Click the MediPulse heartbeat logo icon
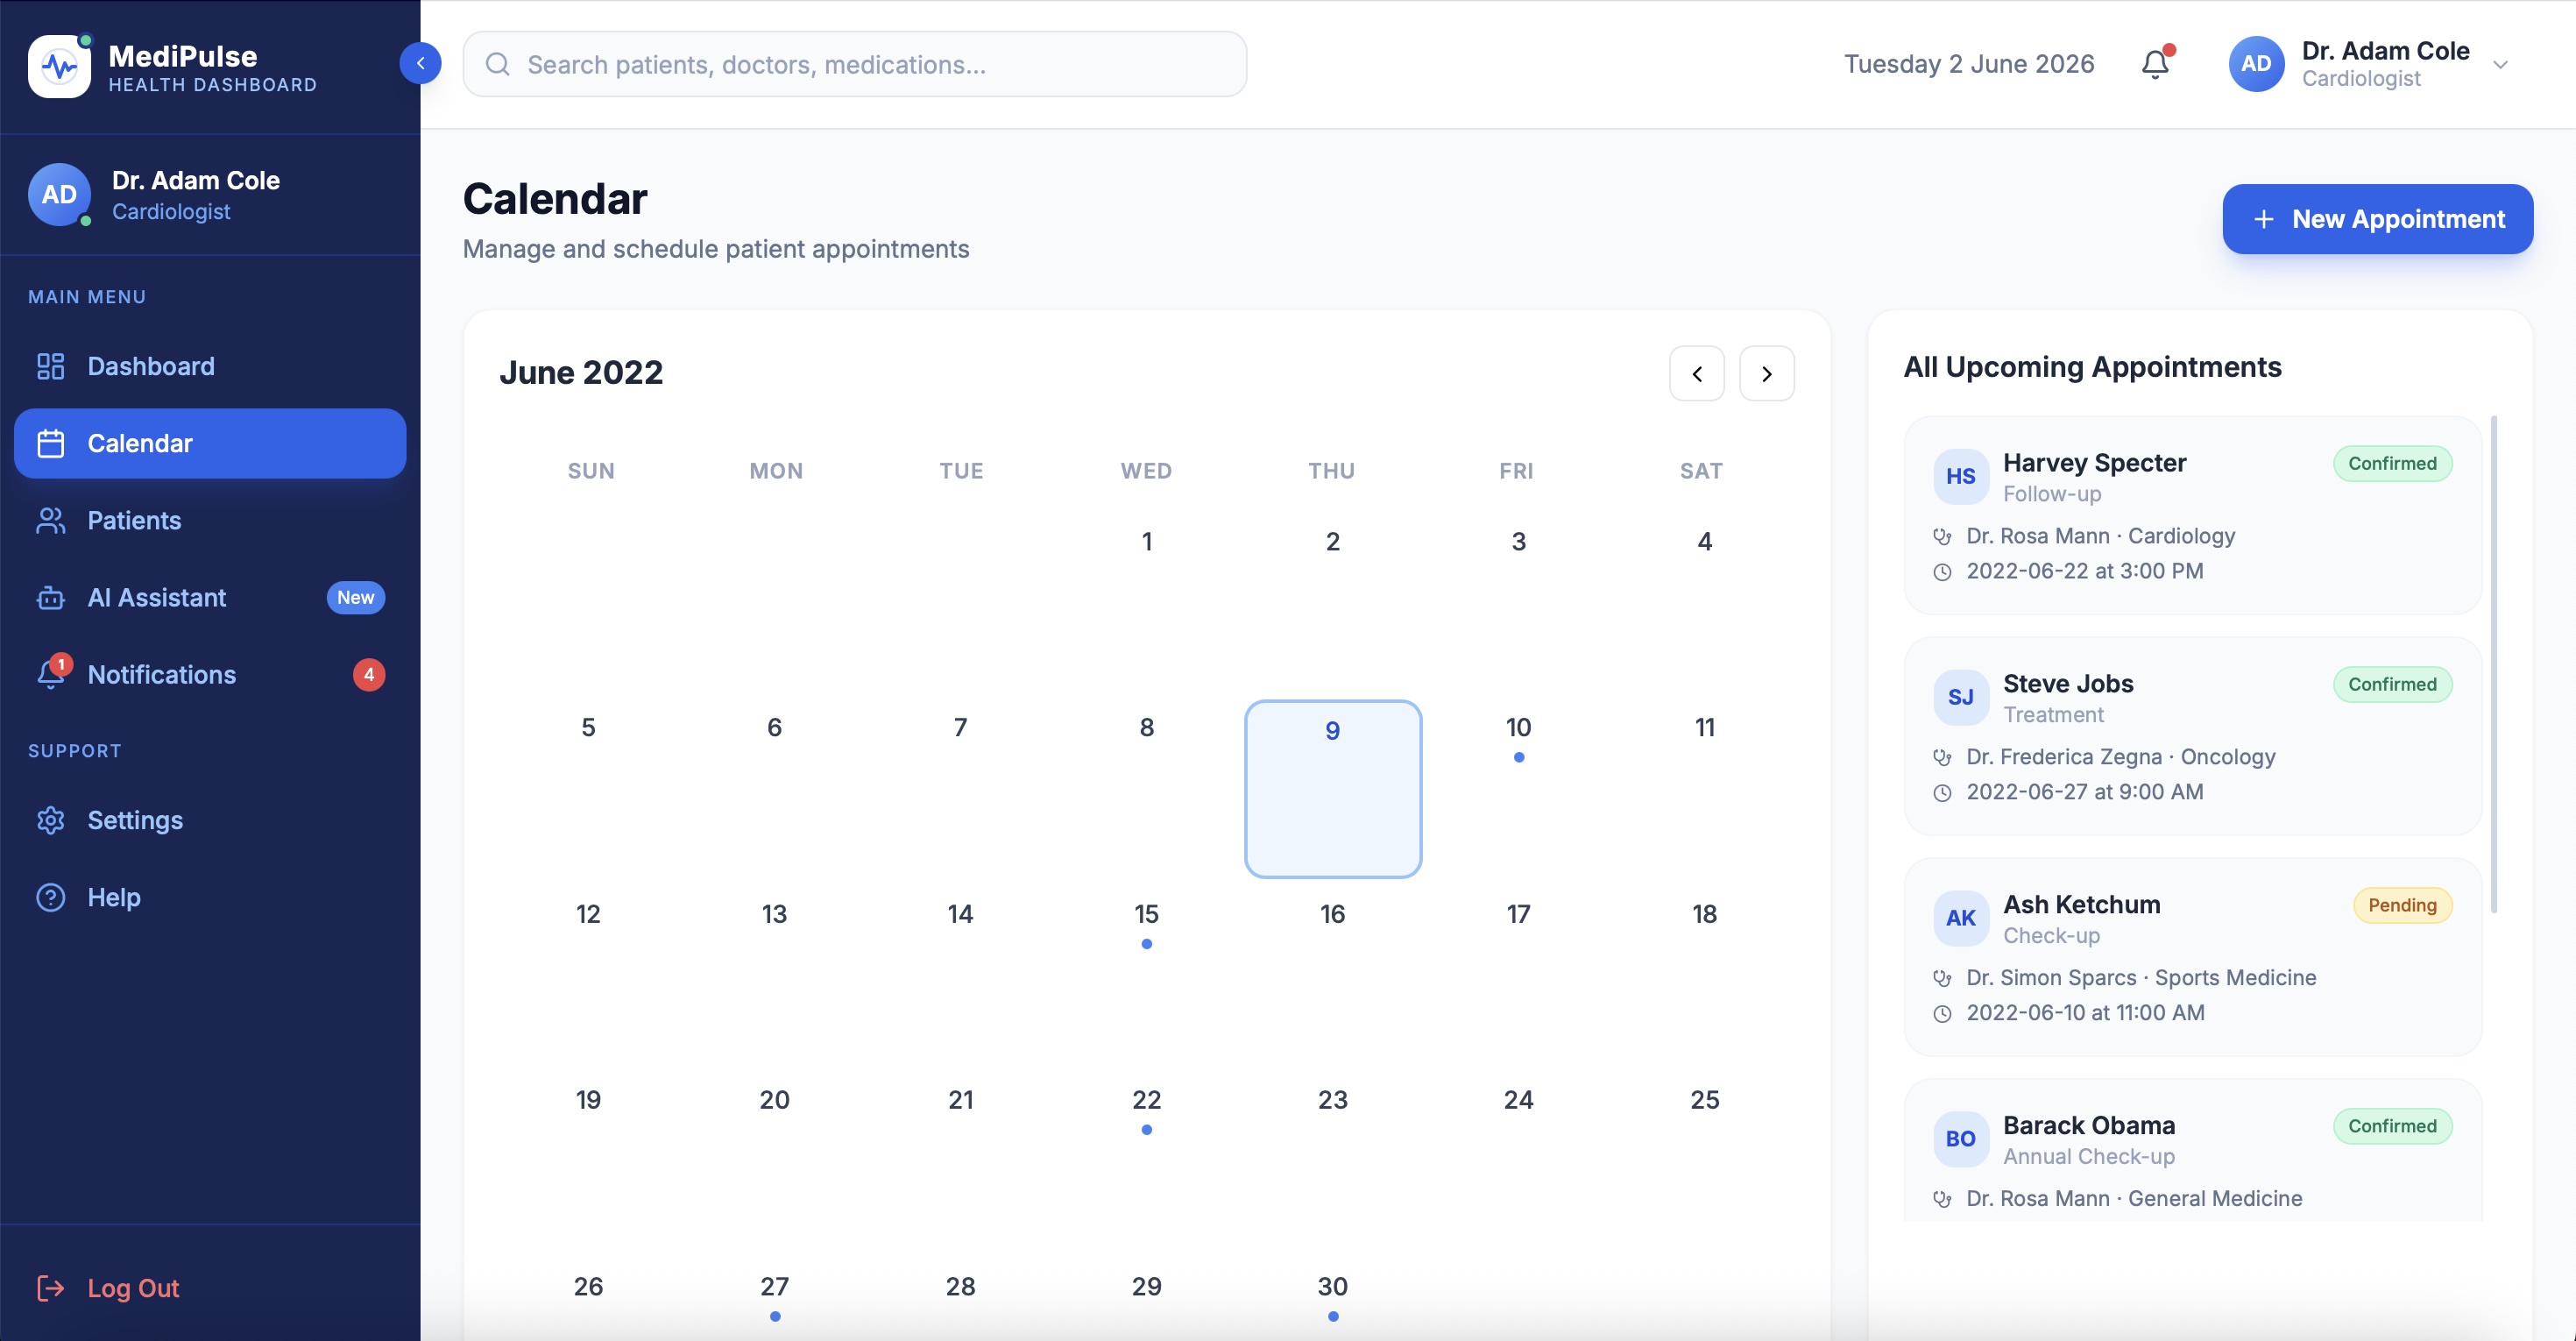Viewport: 2576px width, 1341px height. 59,66
